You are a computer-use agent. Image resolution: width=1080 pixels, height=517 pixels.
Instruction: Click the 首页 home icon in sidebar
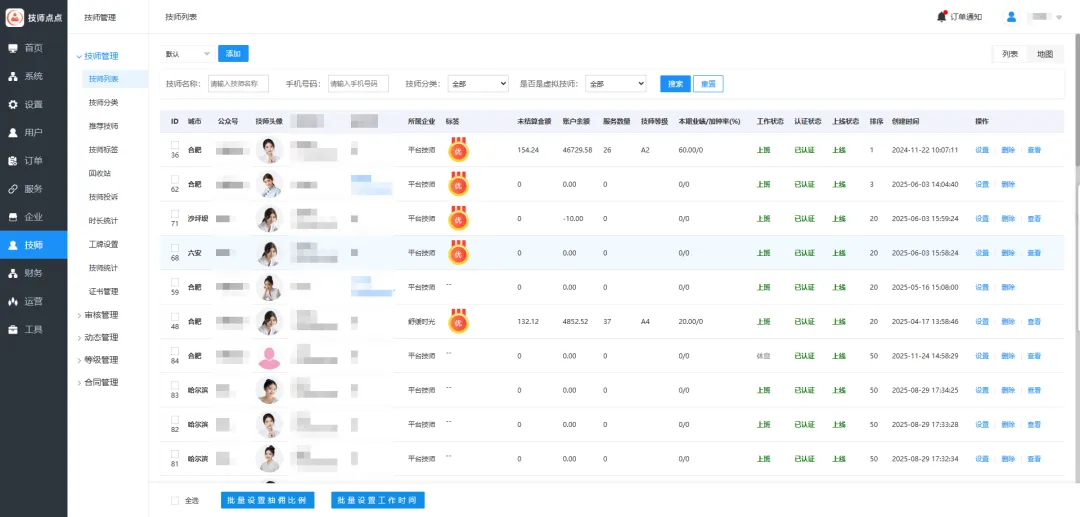[x=13, y=48]
